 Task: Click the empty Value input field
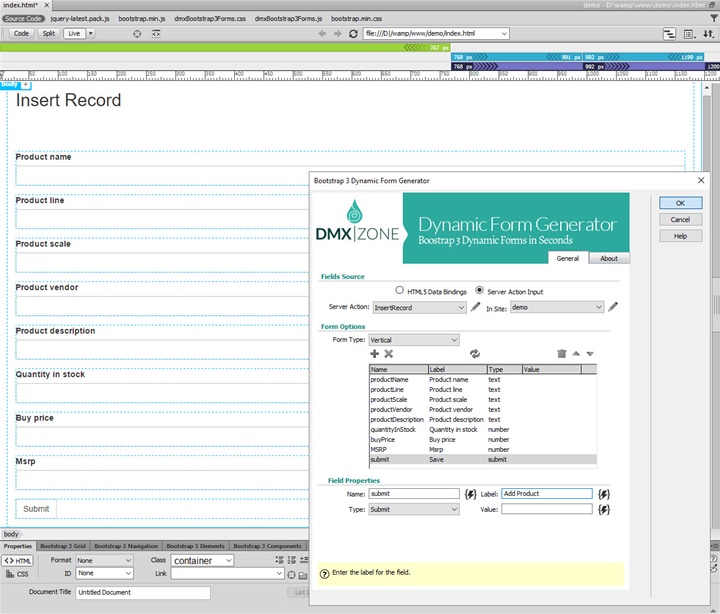pos(547,509)
